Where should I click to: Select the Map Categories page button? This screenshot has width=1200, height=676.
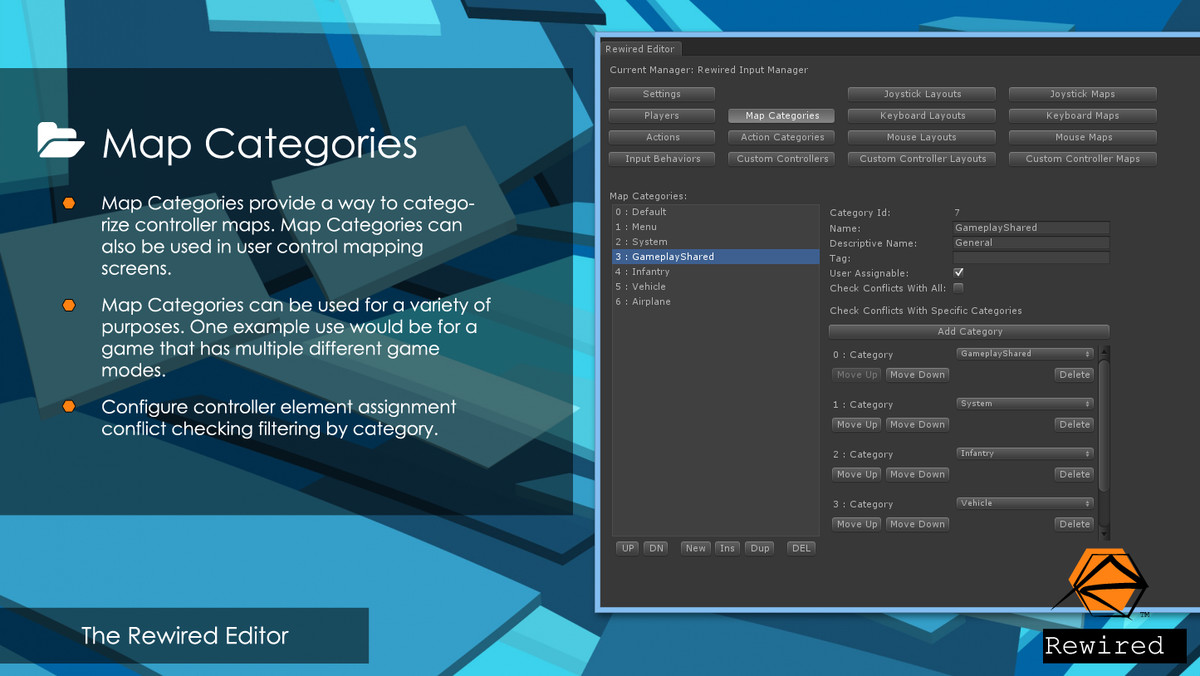click(782, 116)
